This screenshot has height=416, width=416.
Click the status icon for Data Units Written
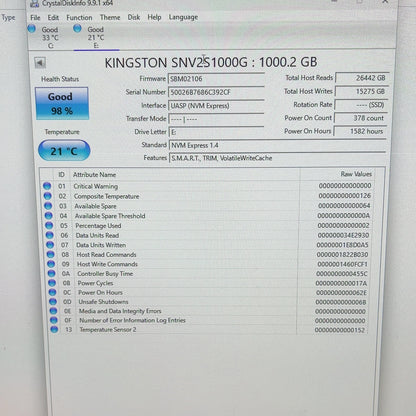point(50,245)
